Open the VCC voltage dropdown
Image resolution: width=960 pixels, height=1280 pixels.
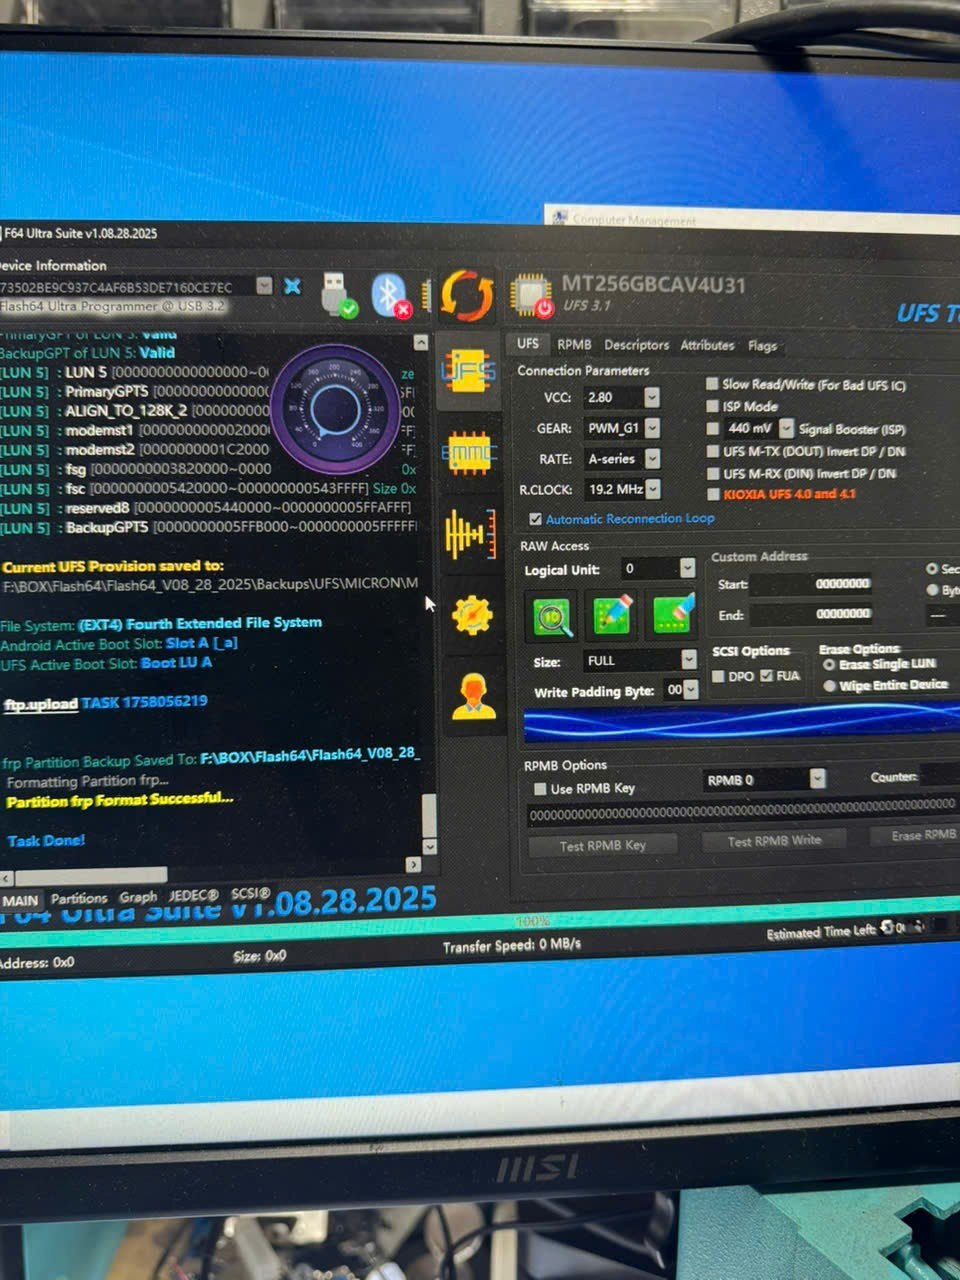[652, 397]
